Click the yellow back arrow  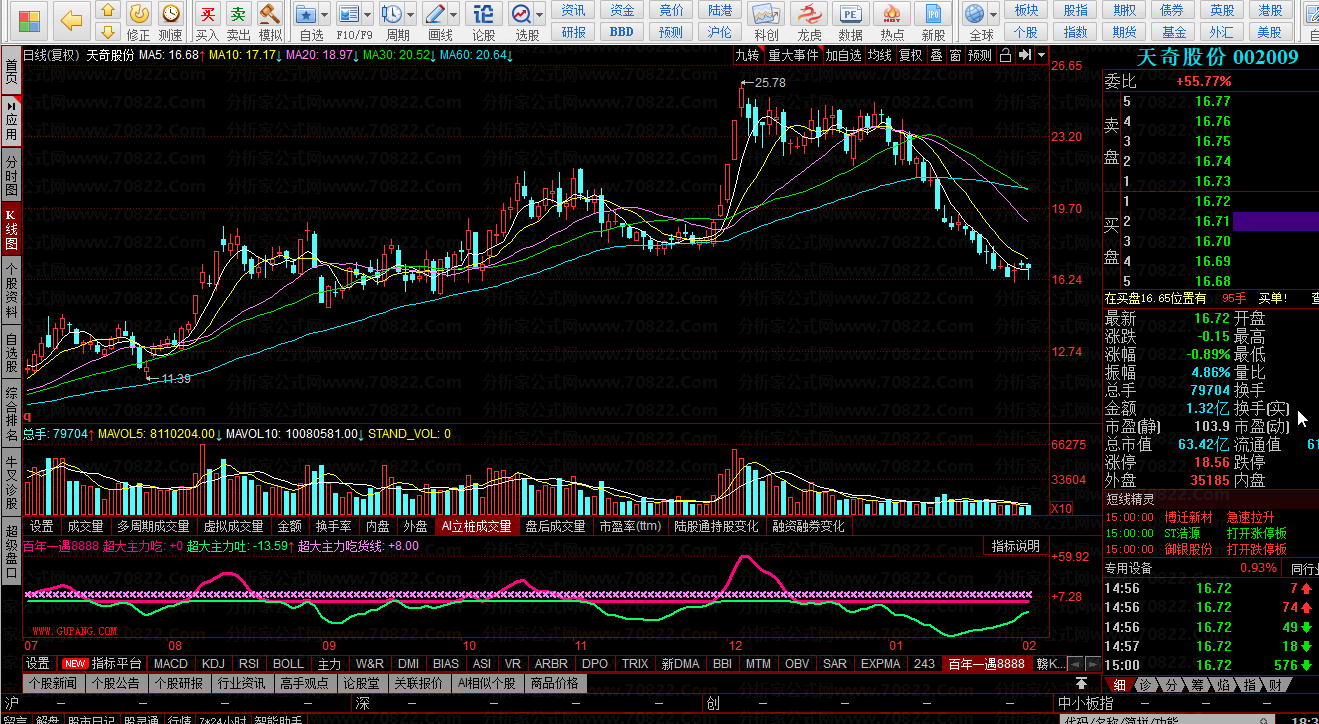click(x=70, y=20)
